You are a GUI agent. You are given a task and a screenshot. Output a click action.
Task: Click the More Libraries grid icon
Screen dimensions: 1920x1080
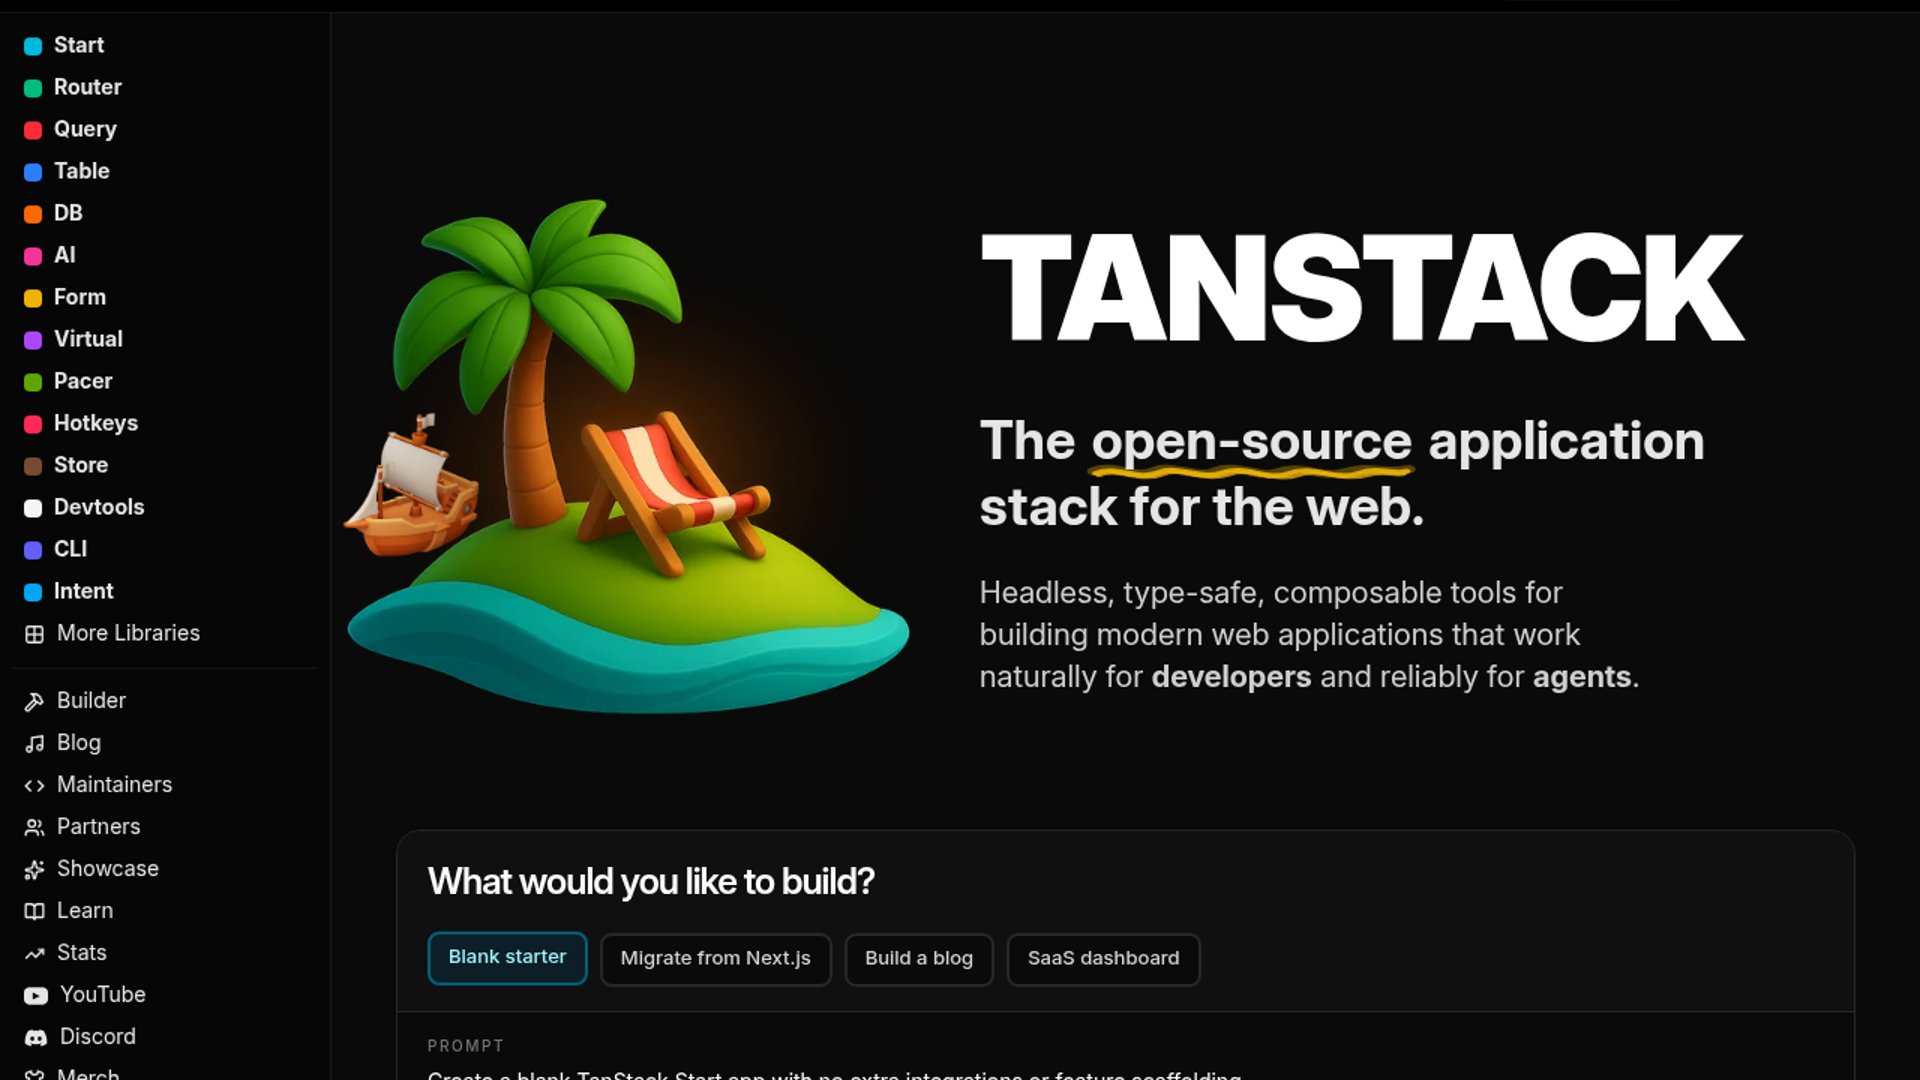pyautogui.click(x=34, y=634)
